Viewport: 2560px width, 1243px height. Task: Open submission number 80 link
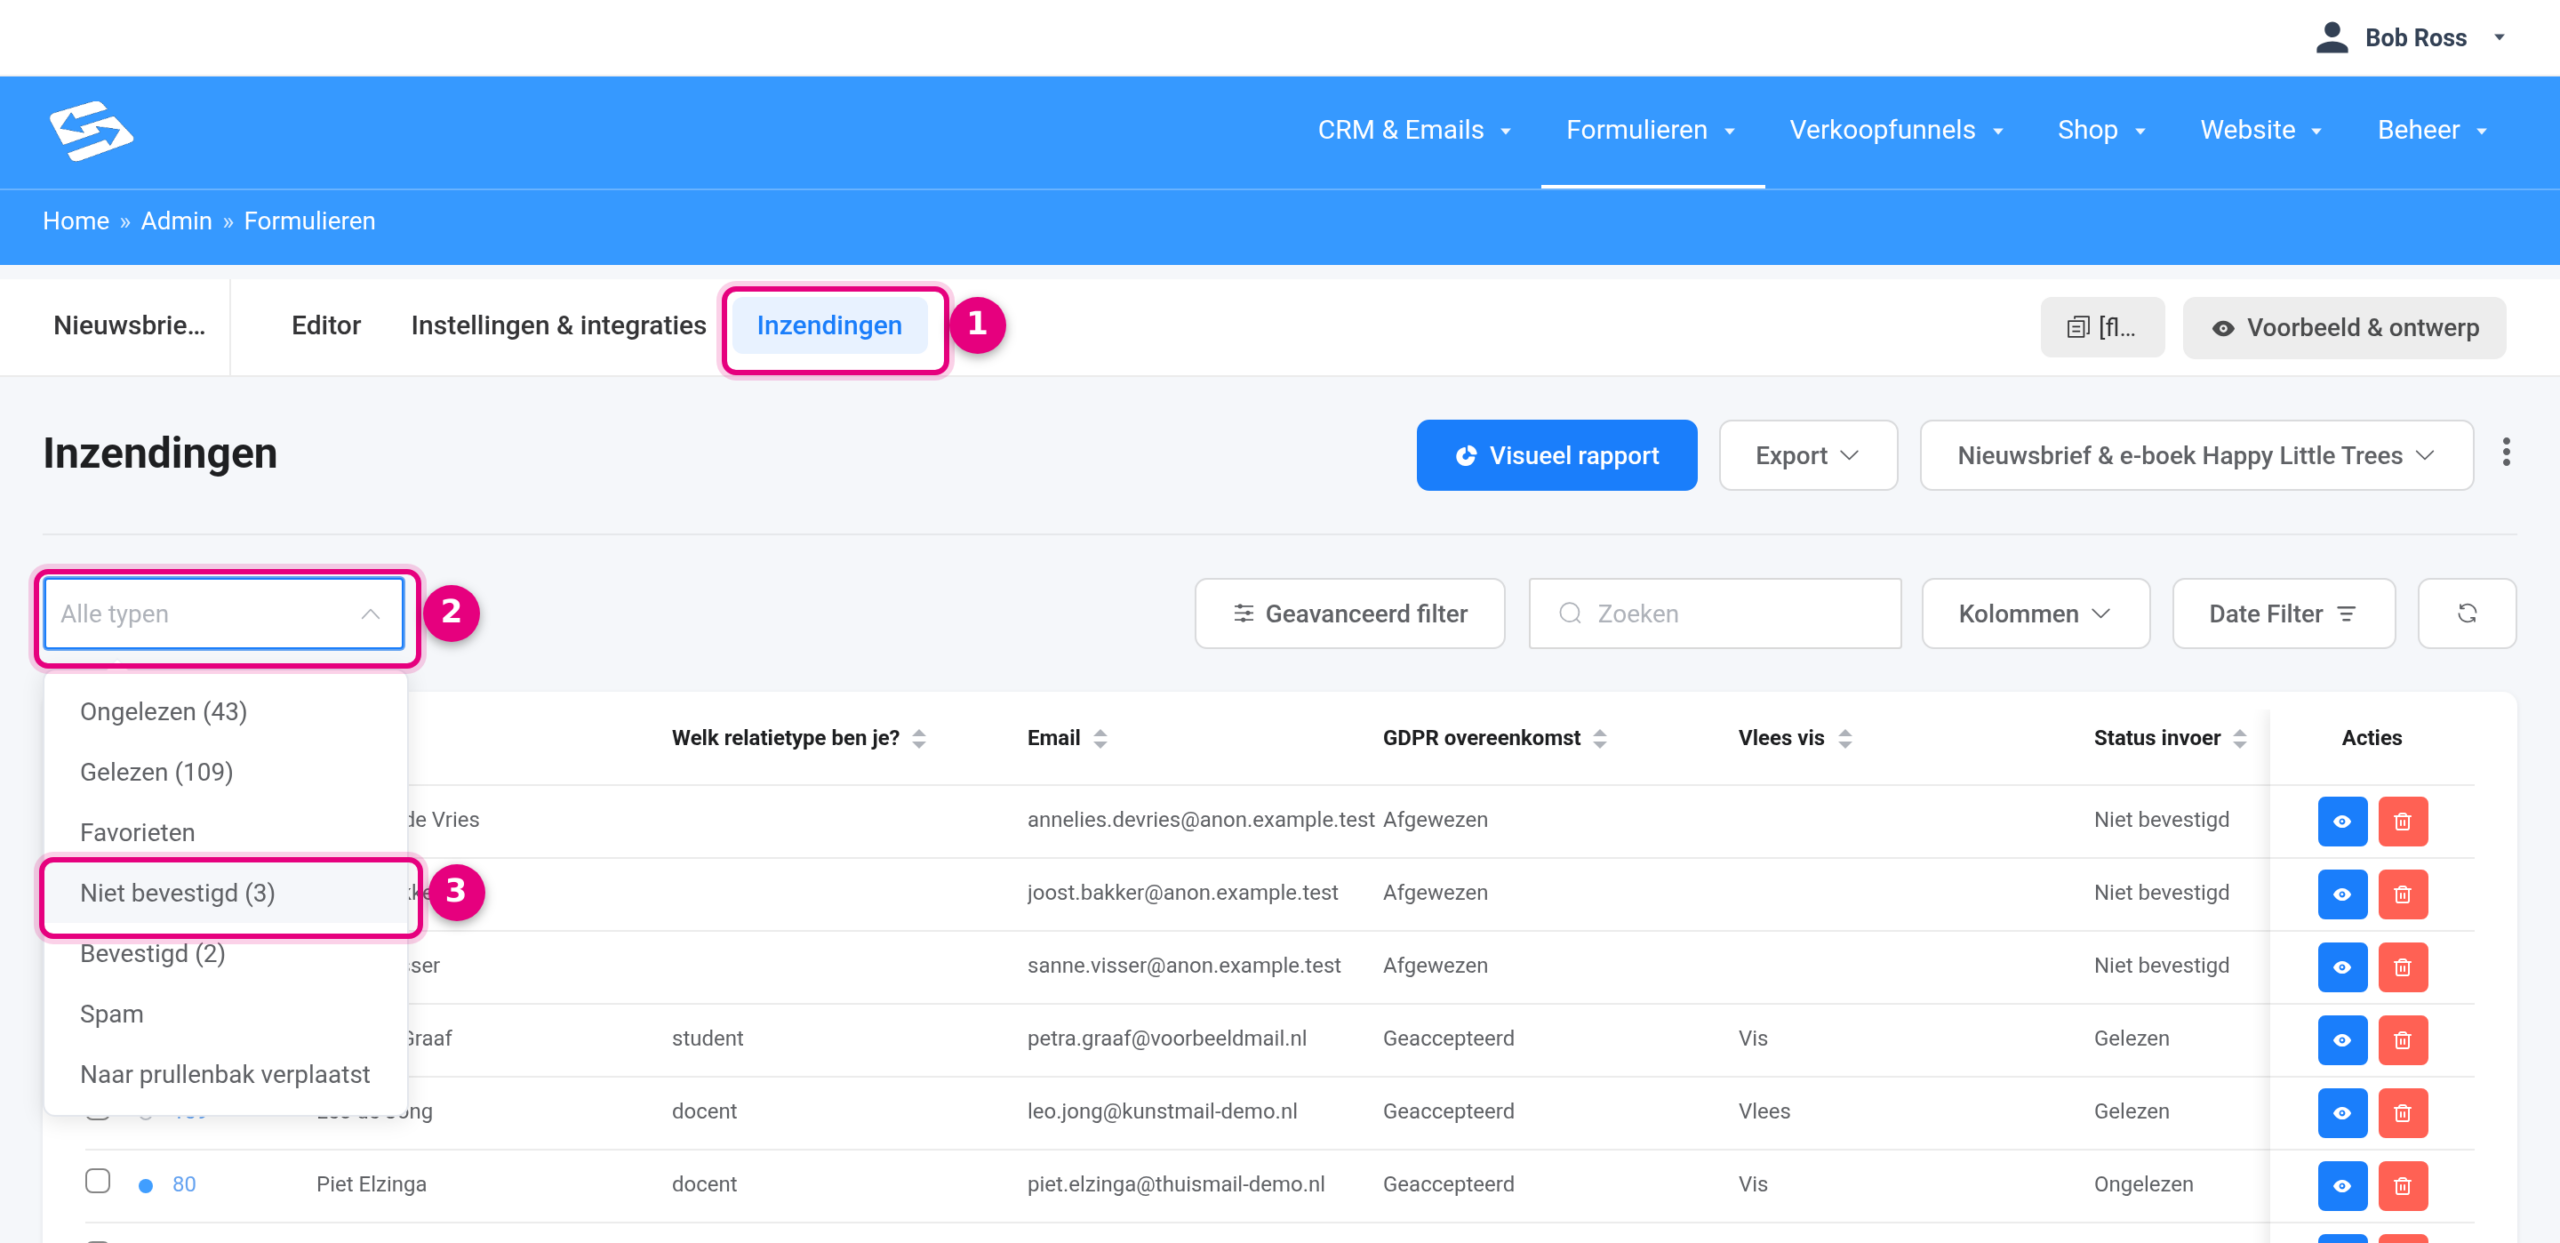[x=184, y=1184]
